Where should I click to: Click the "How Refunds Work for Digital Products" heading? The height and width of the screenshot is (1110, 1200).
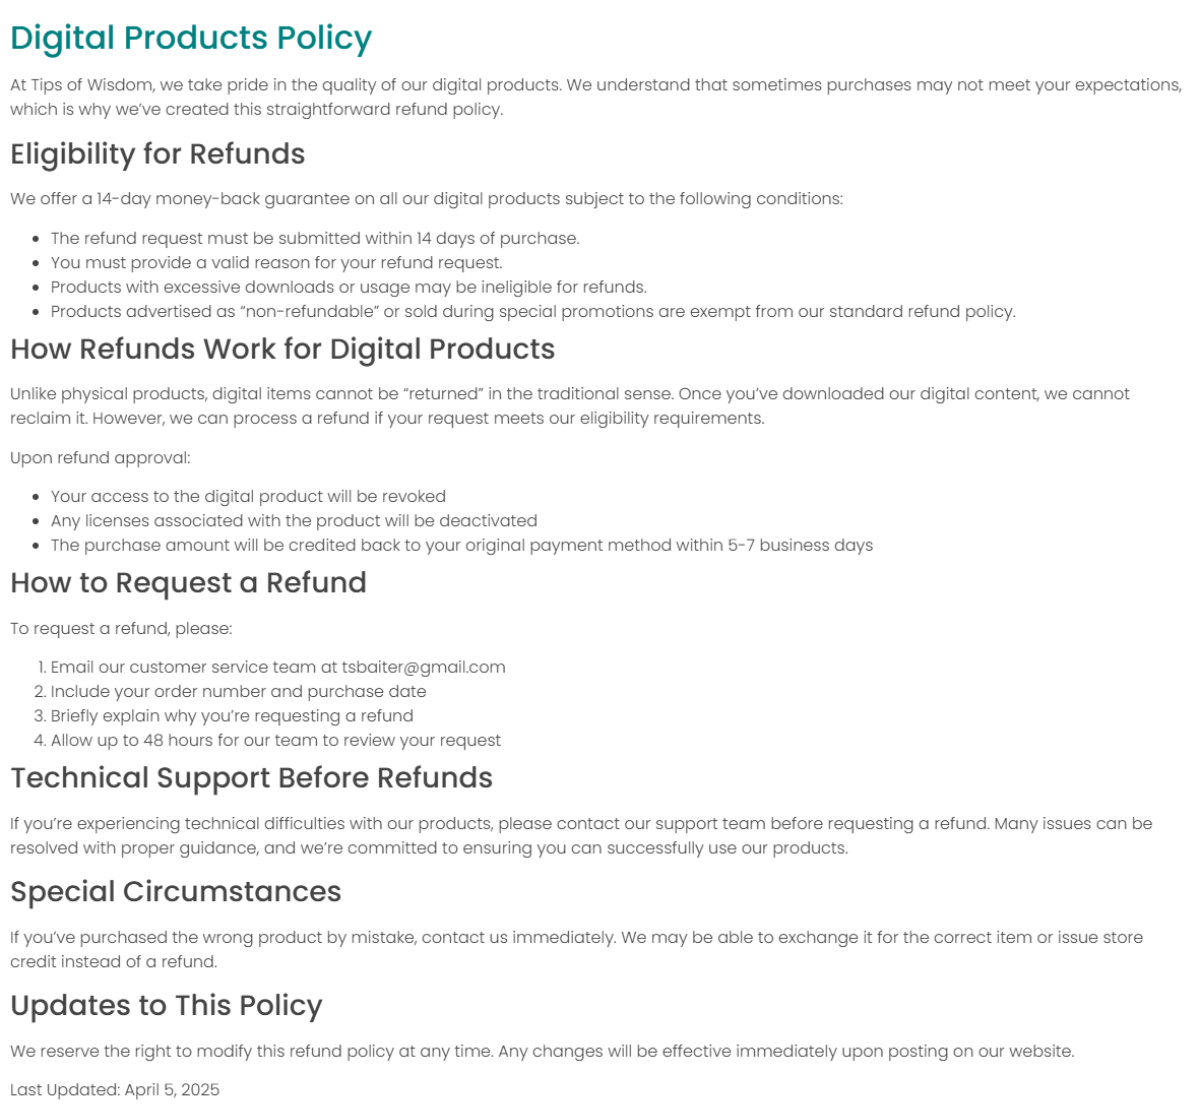pos(282,349)
